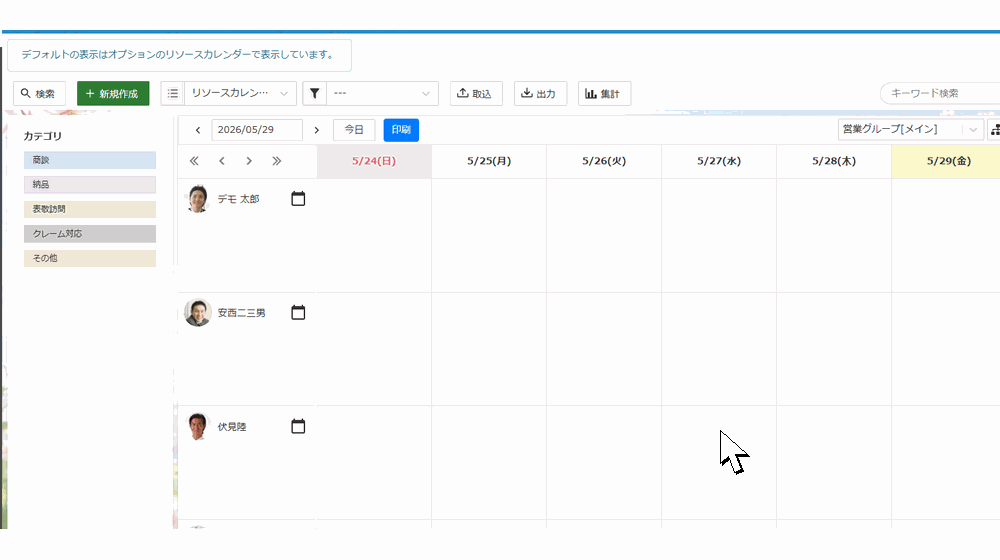Select the 納品 category swatch
The image size is (1000, 560).
[x=90, y=185]
